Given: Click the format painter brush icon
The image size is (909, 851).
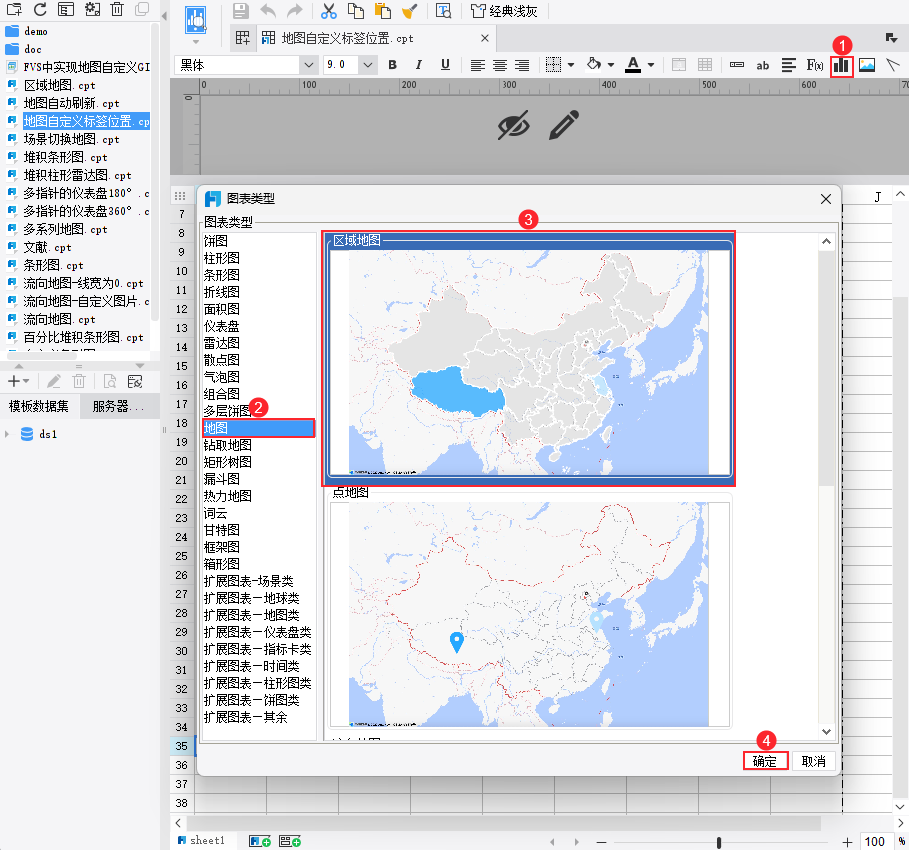Looking at the screenshot, I should click(x=409, y=11).
